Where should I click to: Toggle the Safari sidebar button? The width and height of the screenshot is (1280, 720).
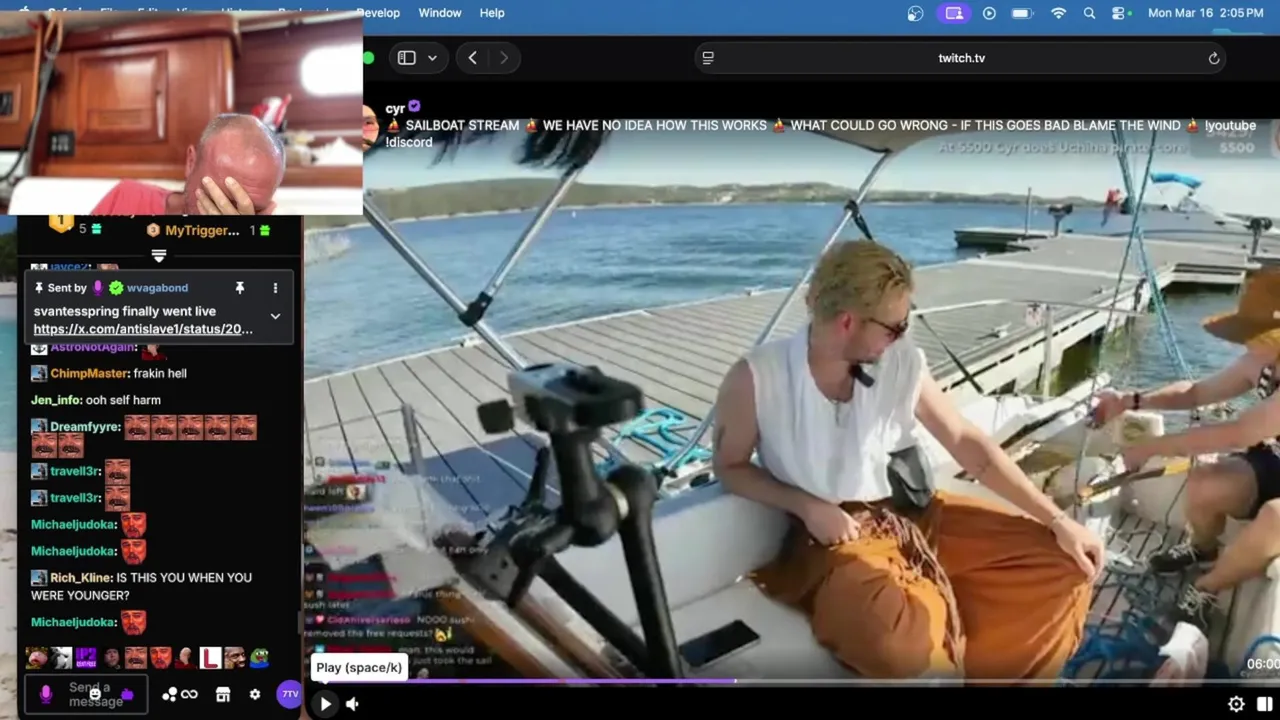(x=406, y=58)
